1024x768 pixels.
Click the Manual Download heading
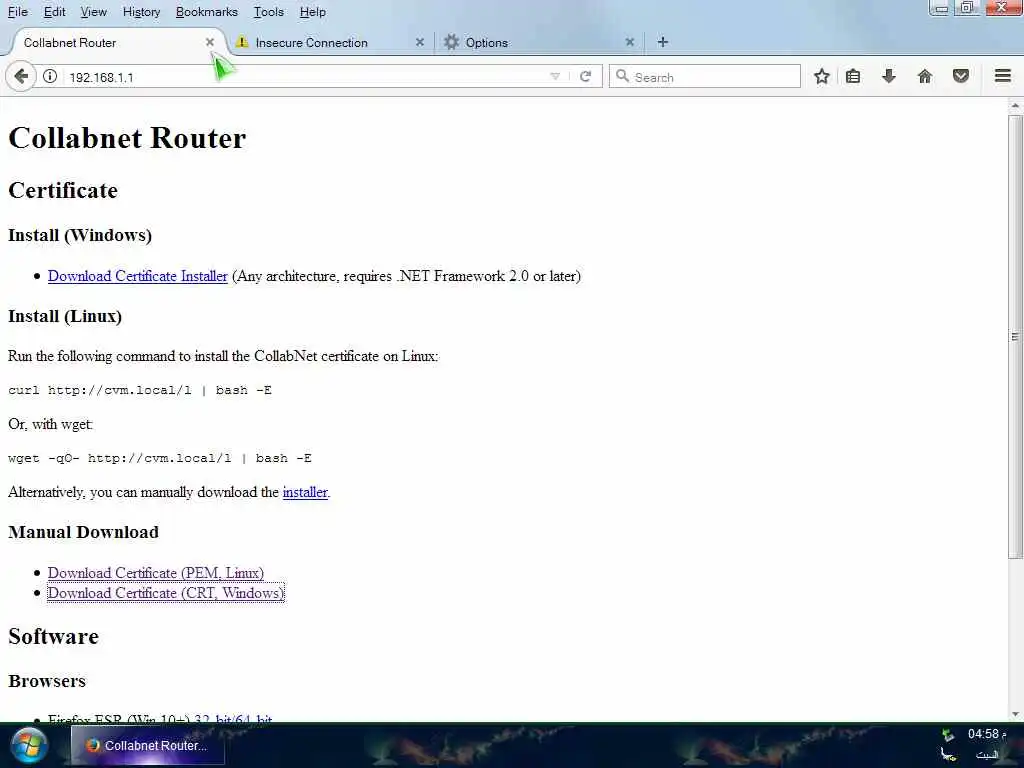[x=84, y=532]
